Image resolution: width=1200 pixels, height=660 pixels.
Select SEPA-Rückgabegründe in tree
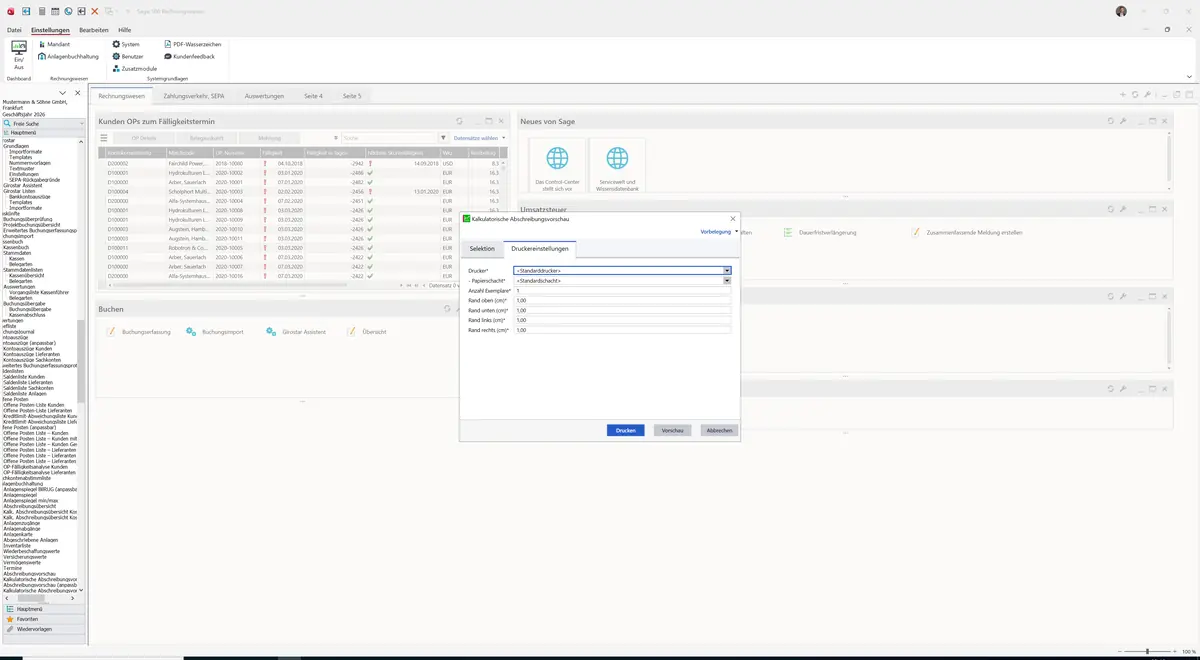pyautogui.click(x=34, y=179)
